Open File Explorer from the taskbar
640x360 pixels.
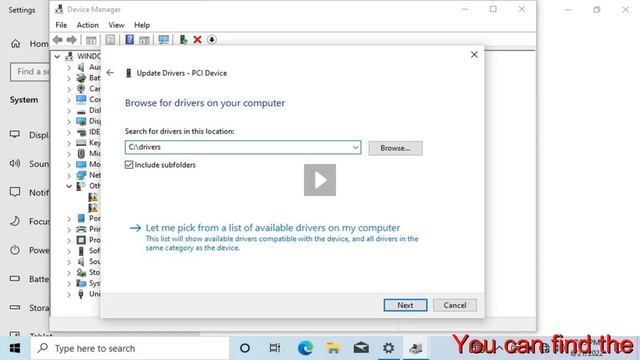pyautogui.click(x=333, y=348)
